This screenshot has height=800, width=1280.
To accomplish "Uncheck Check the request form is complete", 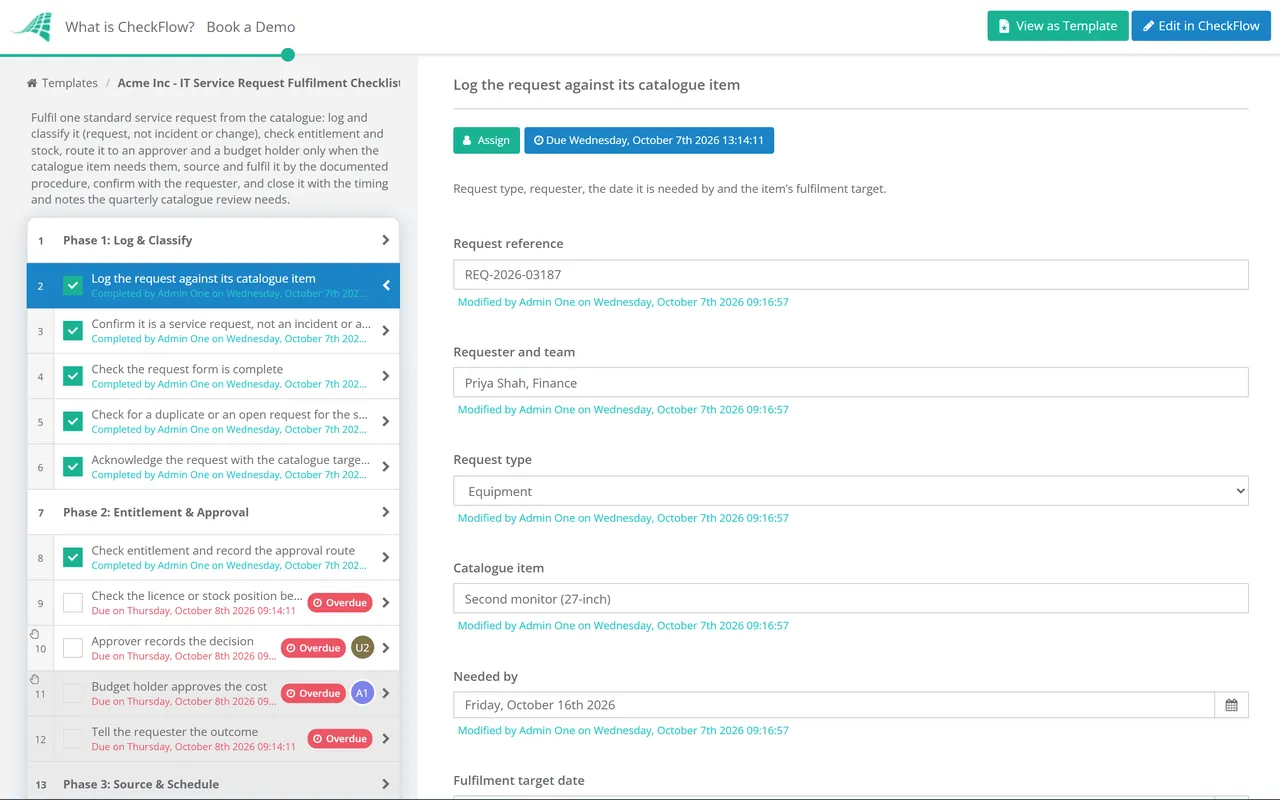I will point(73,376).
